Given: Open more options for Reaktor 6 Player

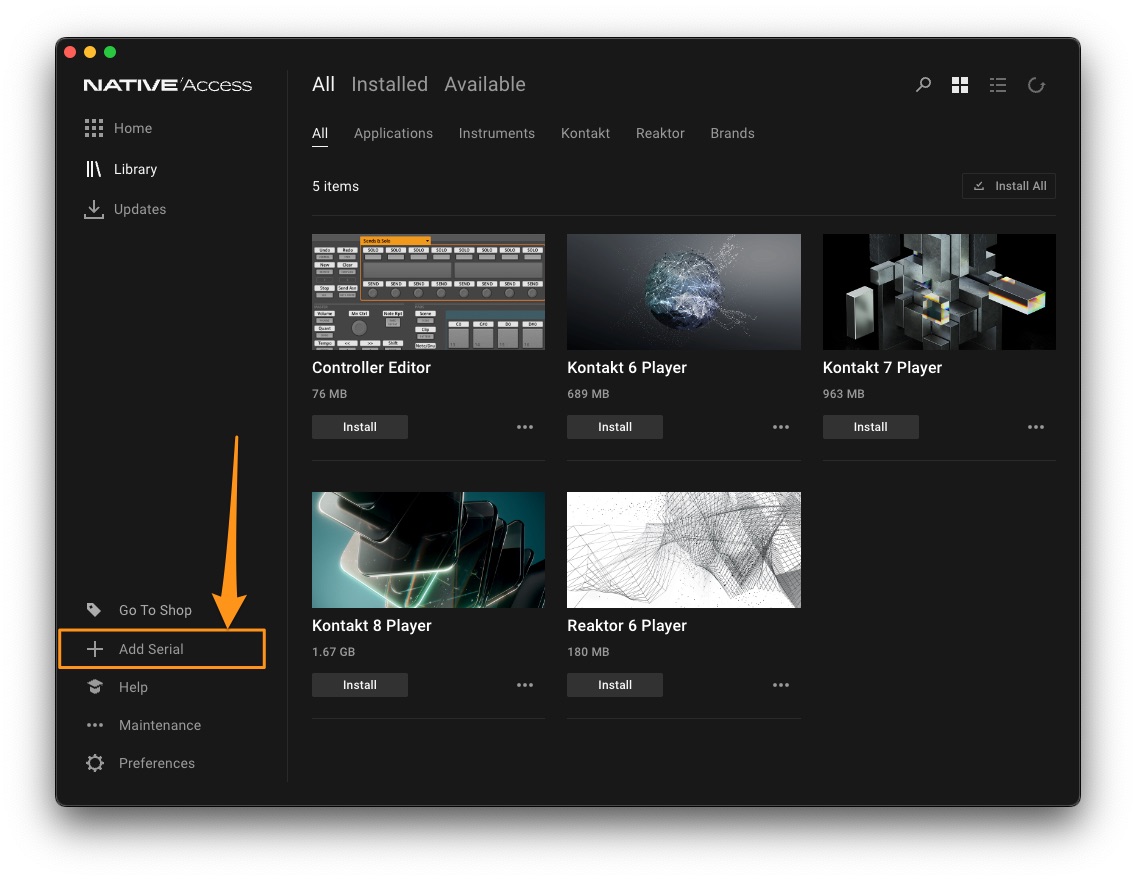Looking at the screenshot, I should click(781, 685).
